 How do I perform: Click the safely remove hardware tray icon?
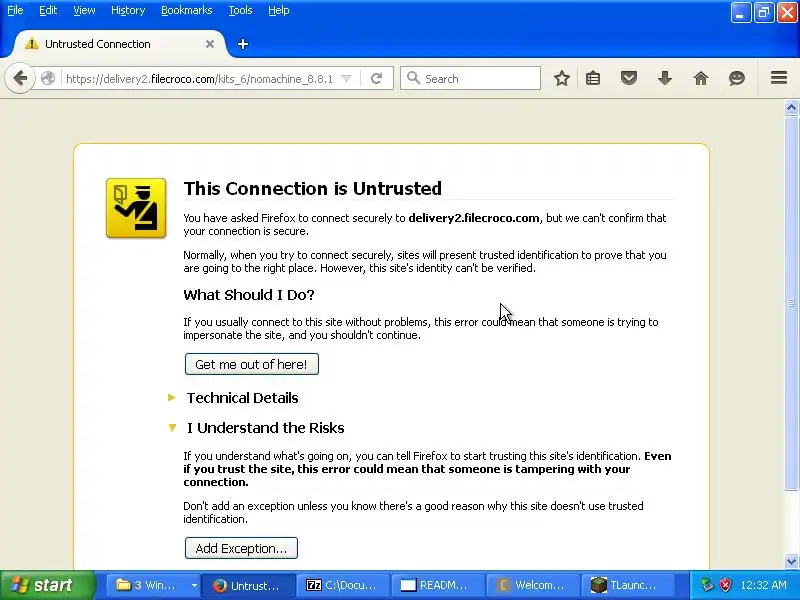click(x=707, y=585)
